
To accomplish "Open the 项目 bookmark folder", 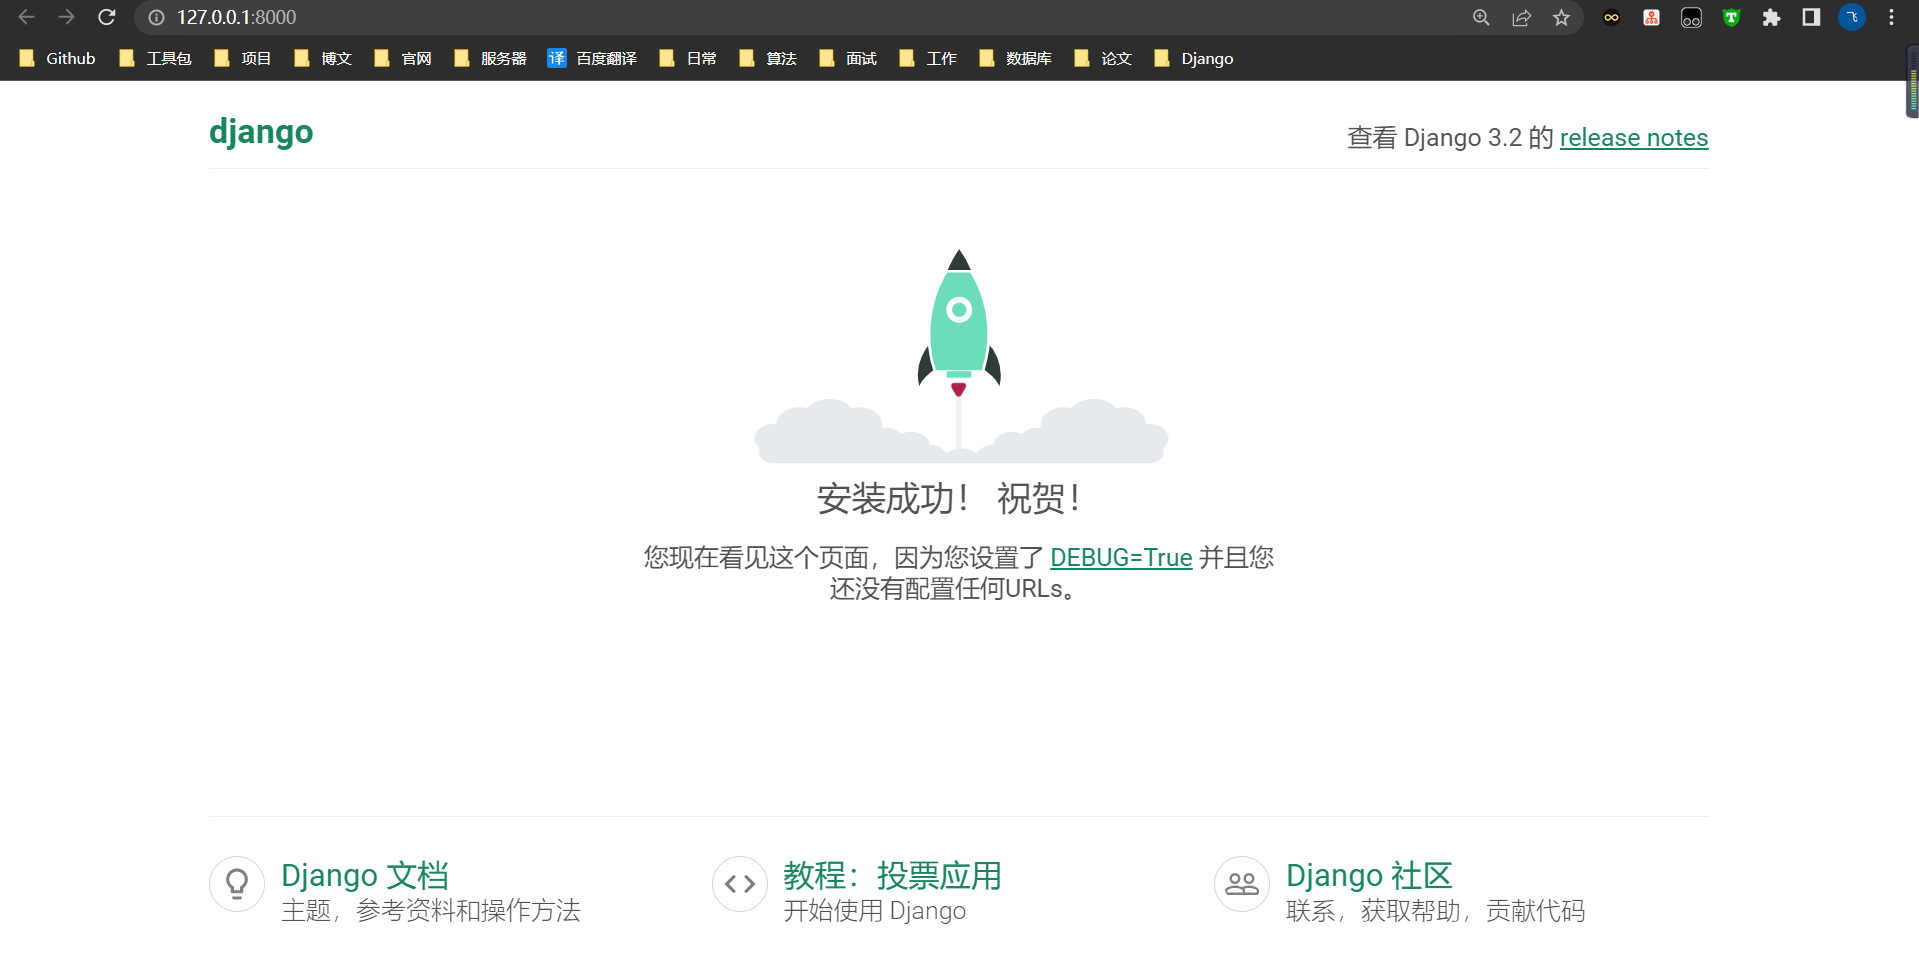I will click(243, 59).
